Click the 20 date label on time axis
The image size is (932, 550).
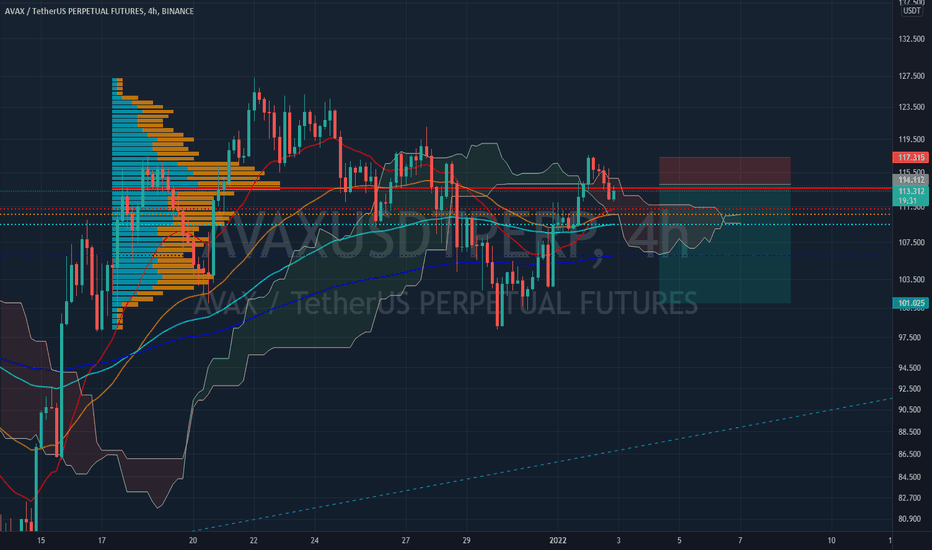click(x=193, y=540)
